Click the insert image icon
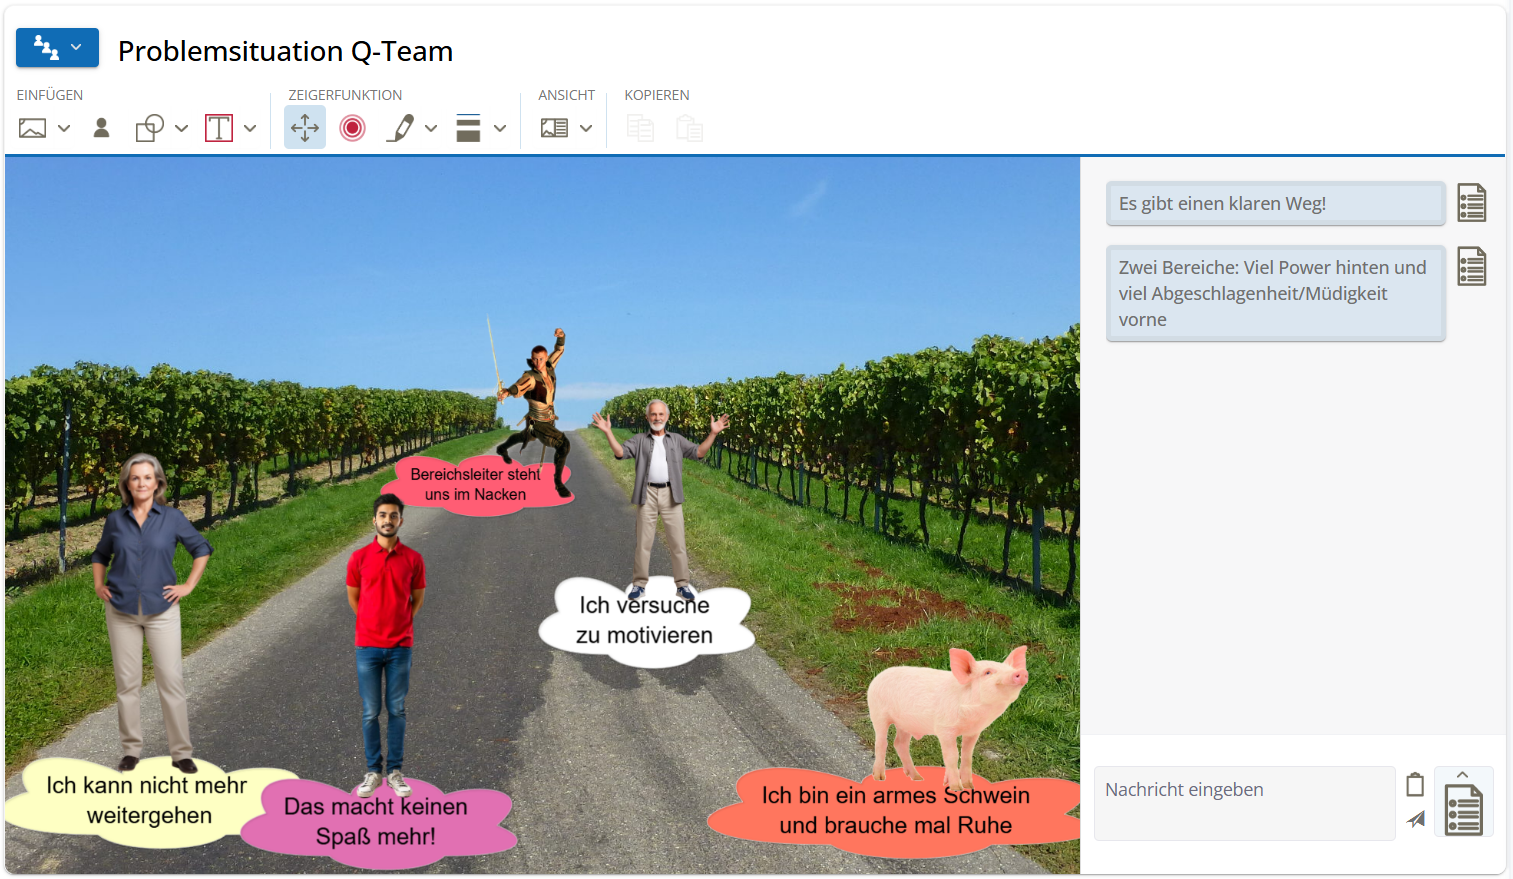Image resolution: width=1513 pixels, height=879 pixels. [33, 128]
